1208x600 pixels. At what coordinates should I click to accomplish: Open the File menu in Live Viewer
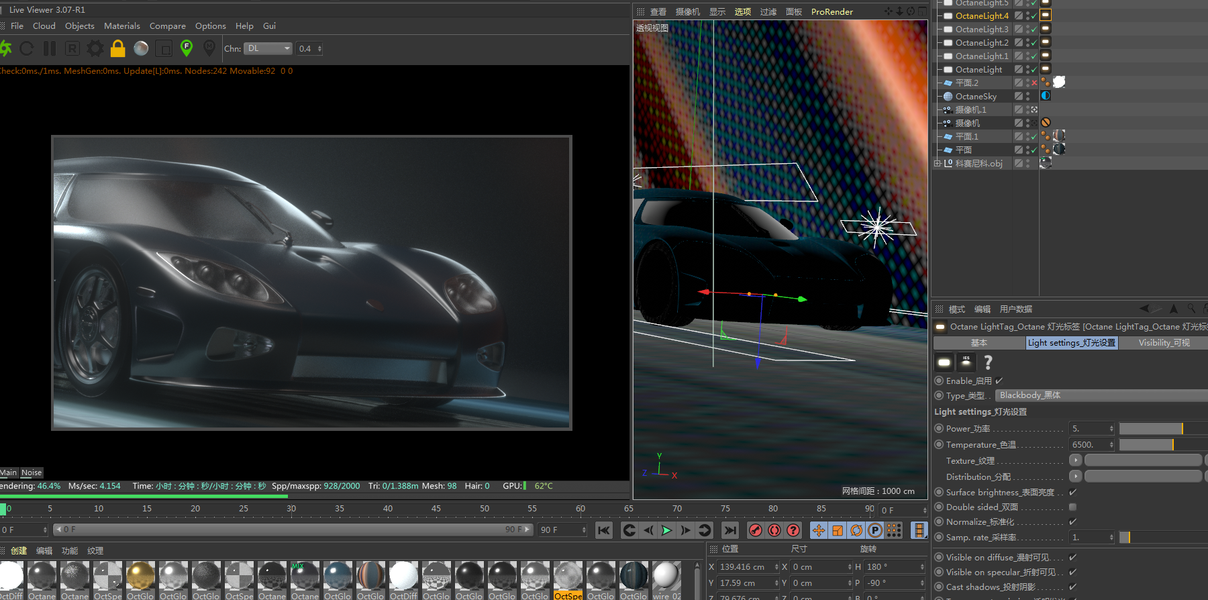[x=17, y=26]
